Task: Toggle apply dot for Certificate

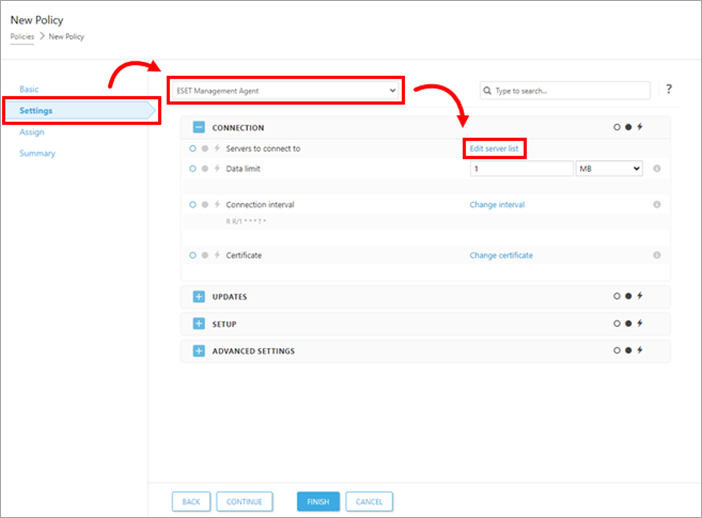Action: (x=205, y=255)
